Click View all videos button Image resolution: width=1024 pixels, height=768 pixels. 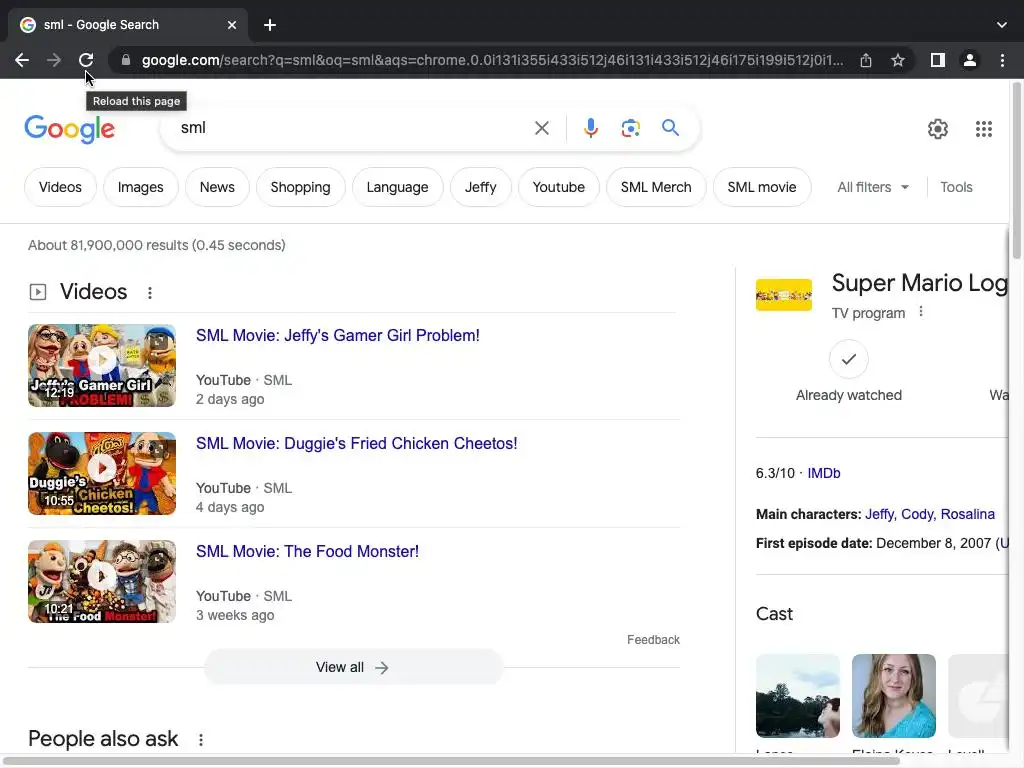pos(353,667)
